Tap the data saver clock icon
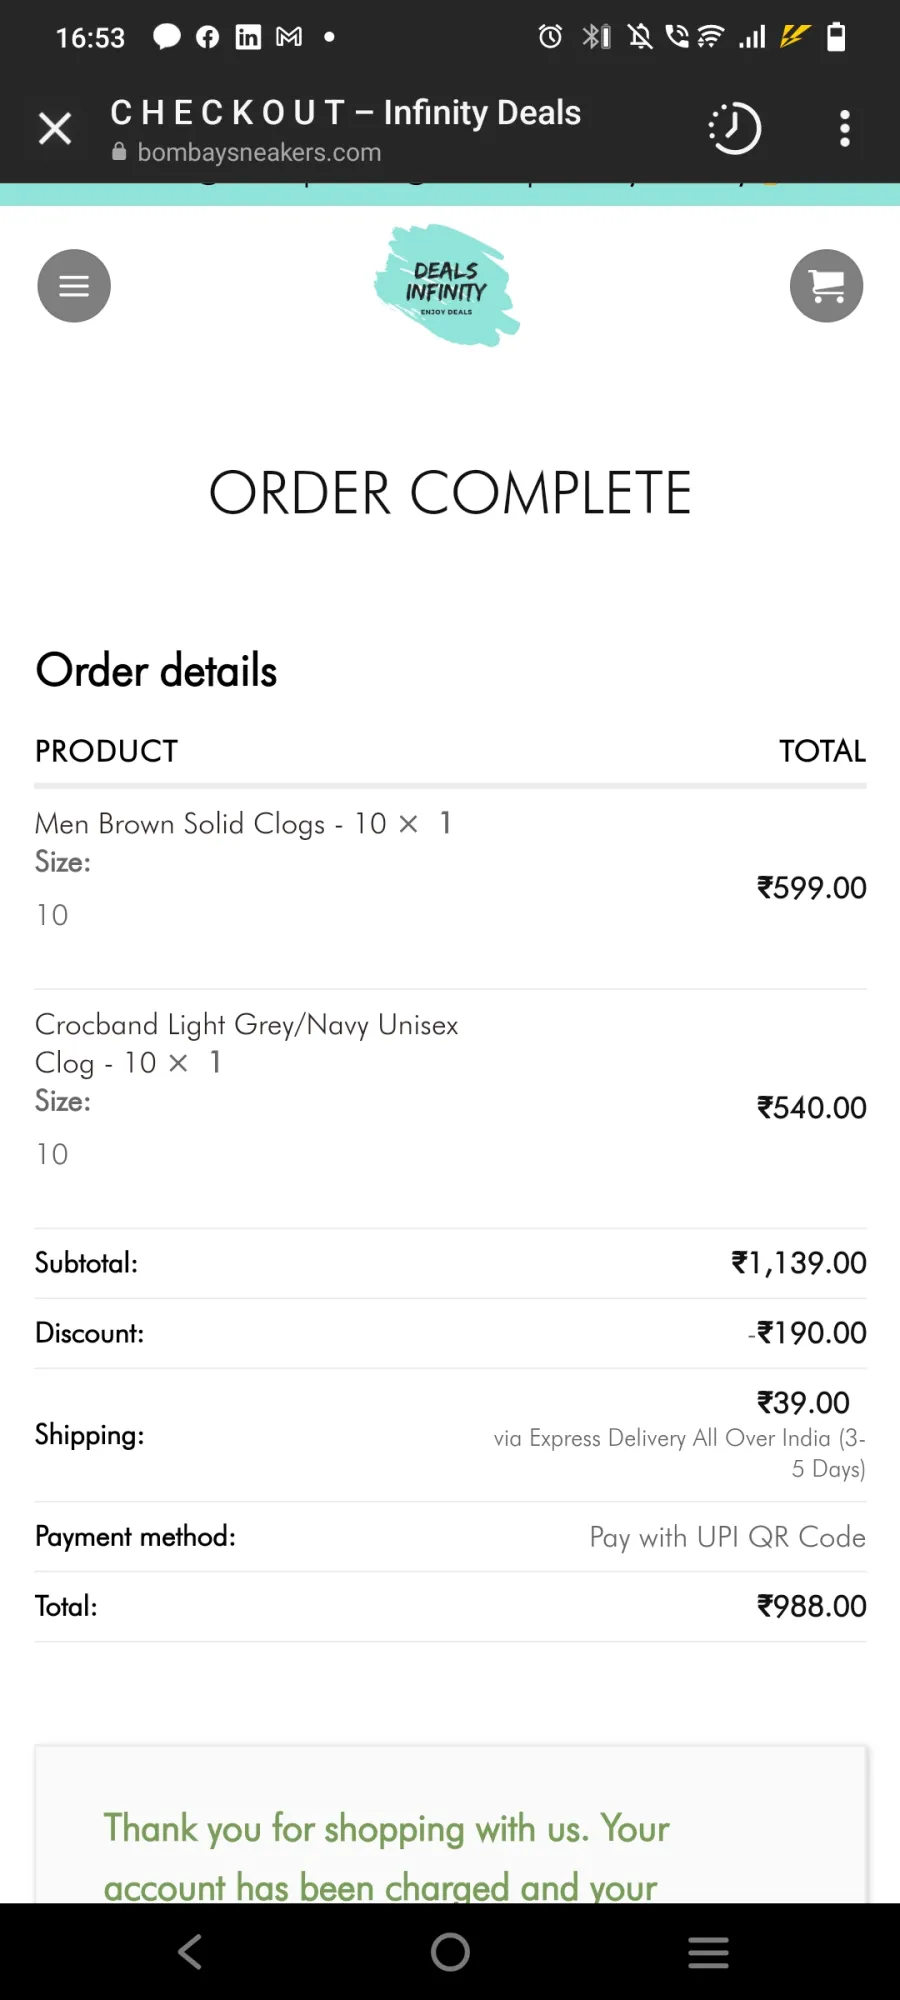900x2000 pixels. (735, 128)
